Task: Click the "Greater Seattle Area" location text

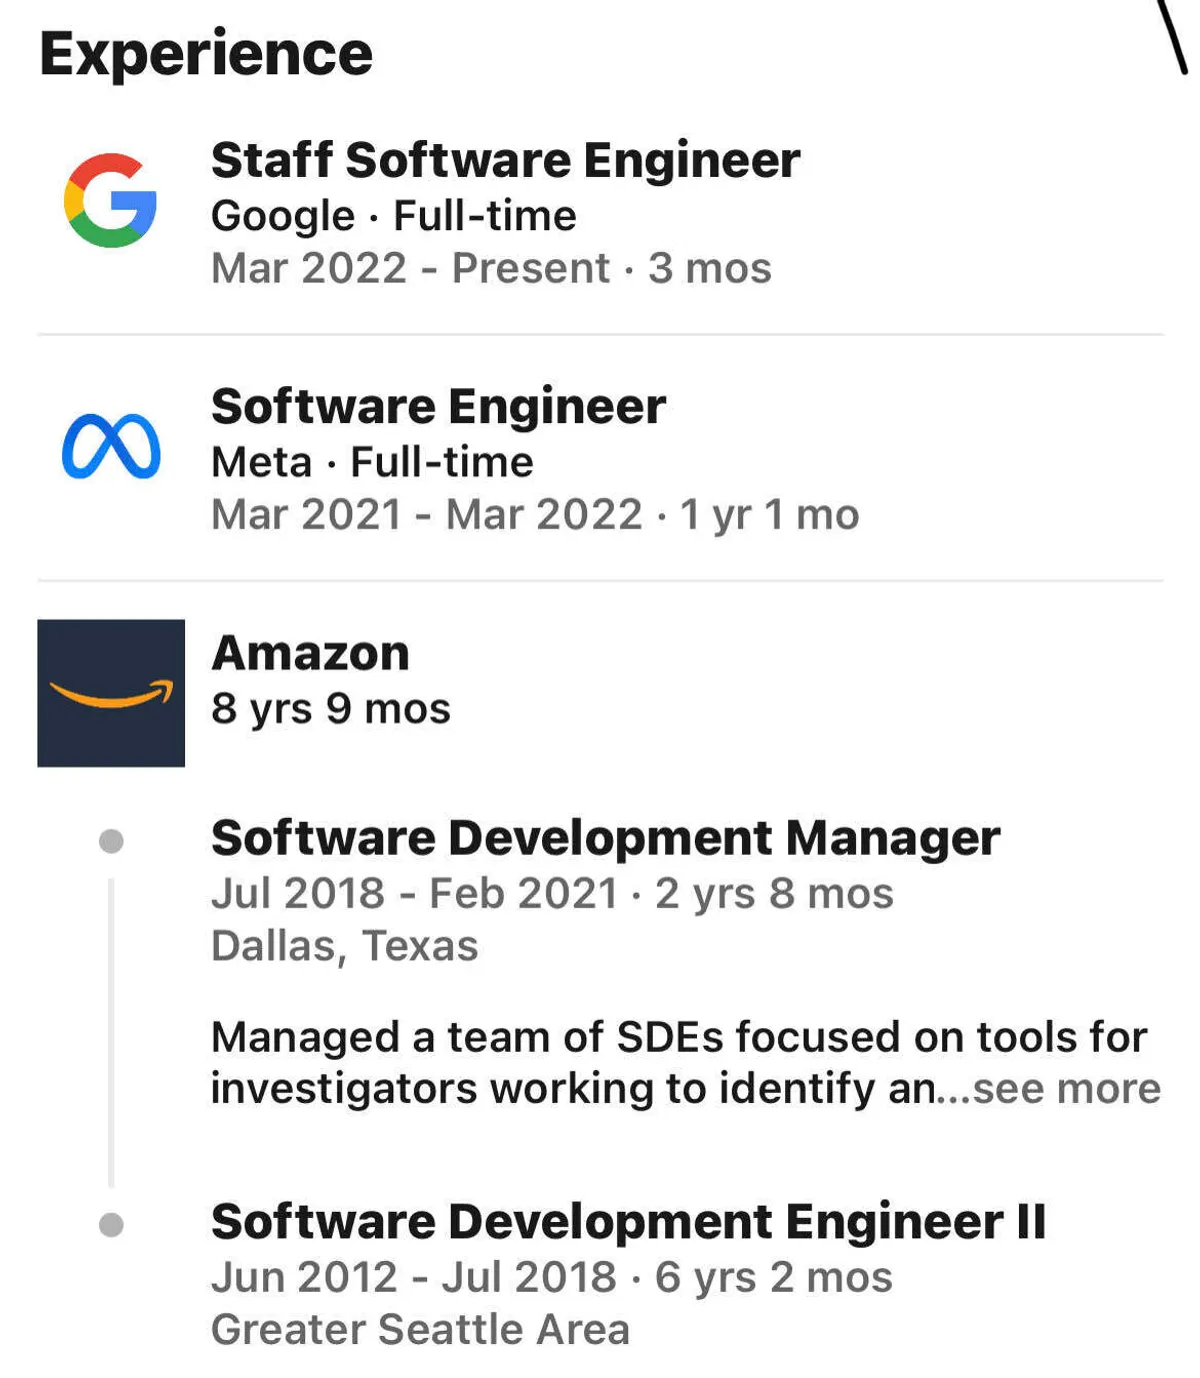Action: point(420,1330)
